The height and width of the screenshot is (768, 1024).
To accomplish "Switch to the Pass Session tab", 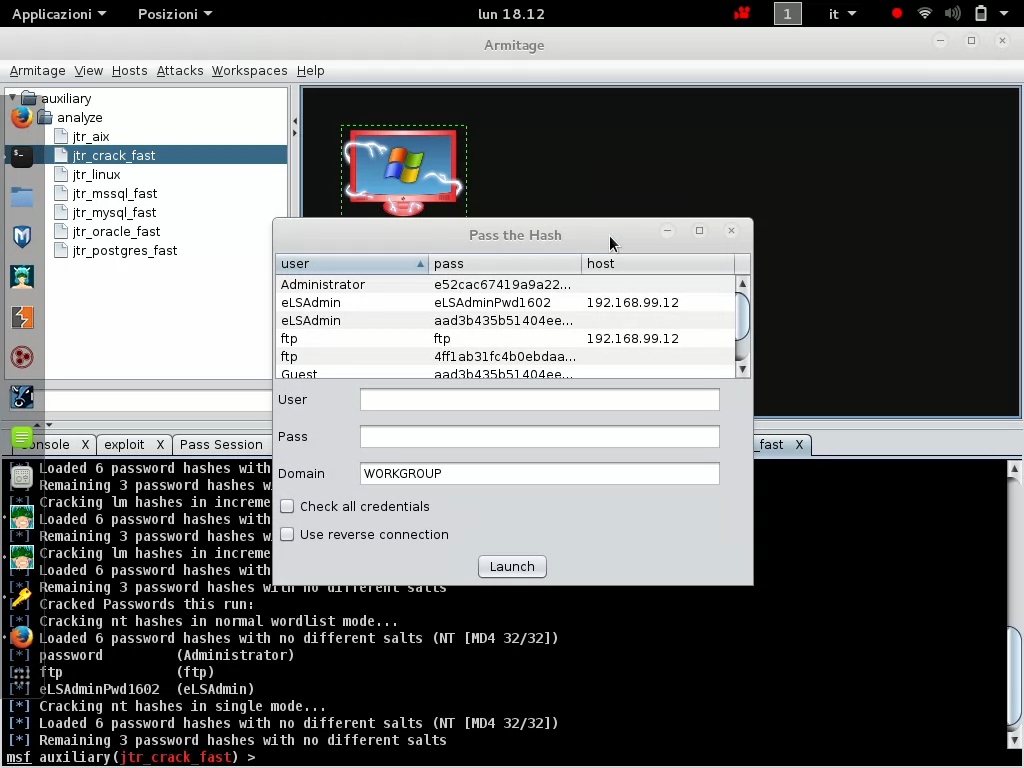I will click(221, 445).
